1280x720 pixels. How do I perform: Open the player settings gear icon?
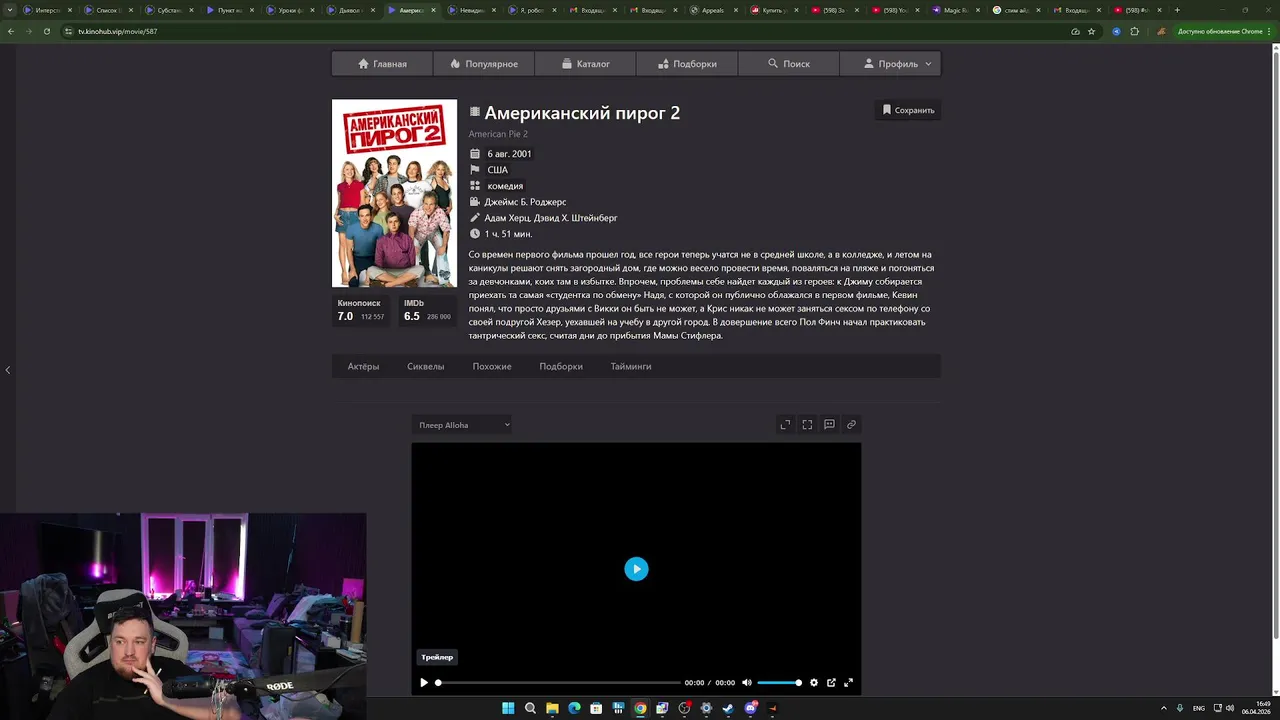click(814, 683)
